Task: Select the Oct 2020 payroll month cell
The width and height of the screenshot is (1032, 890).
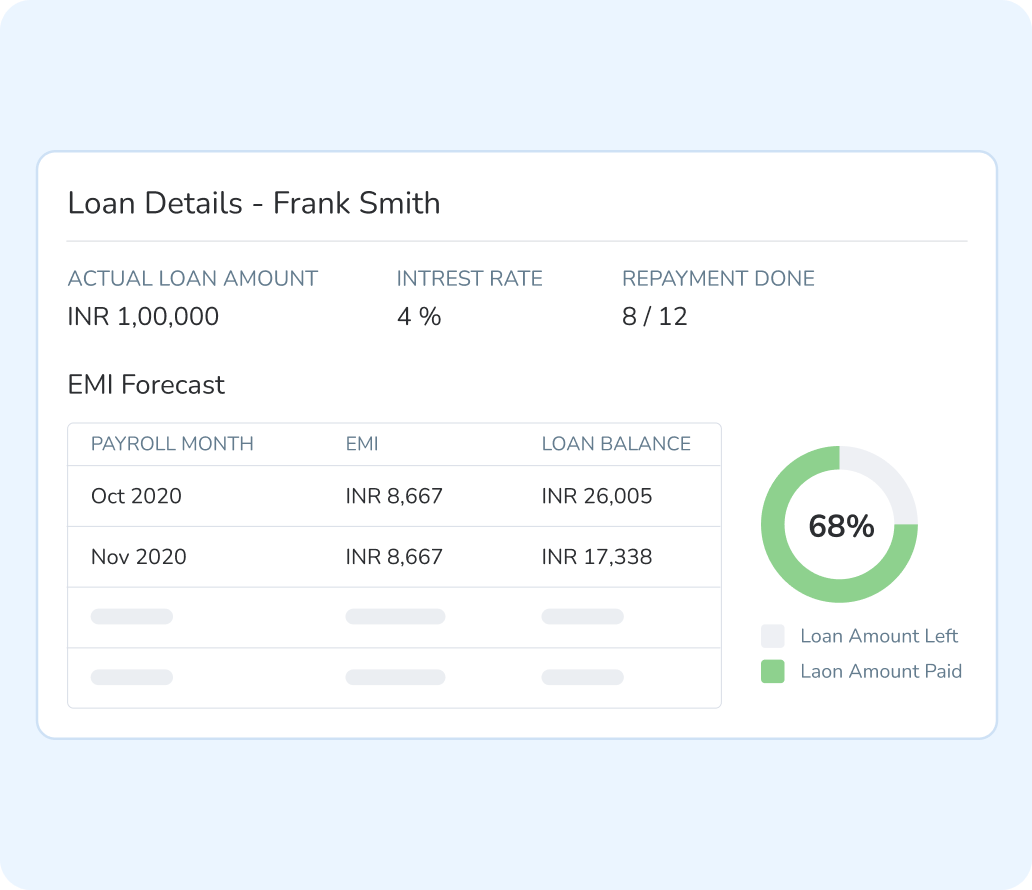Action: pos(136,496)
